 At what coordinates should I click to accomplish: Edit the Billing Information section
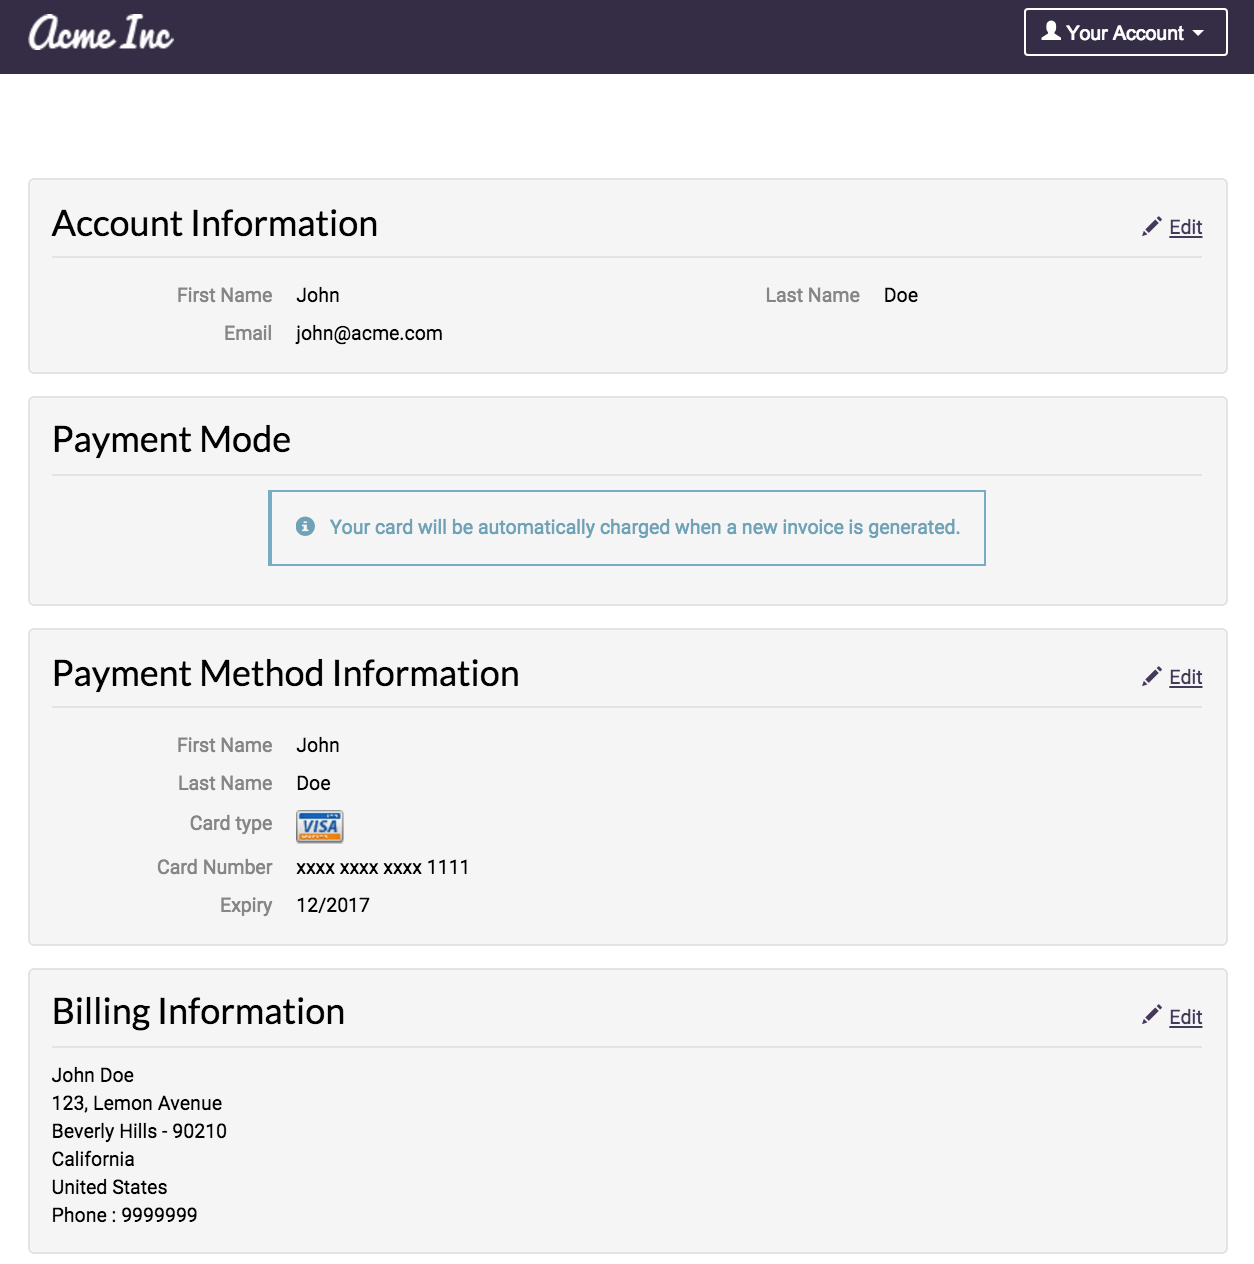(x=1185, y=1017)
